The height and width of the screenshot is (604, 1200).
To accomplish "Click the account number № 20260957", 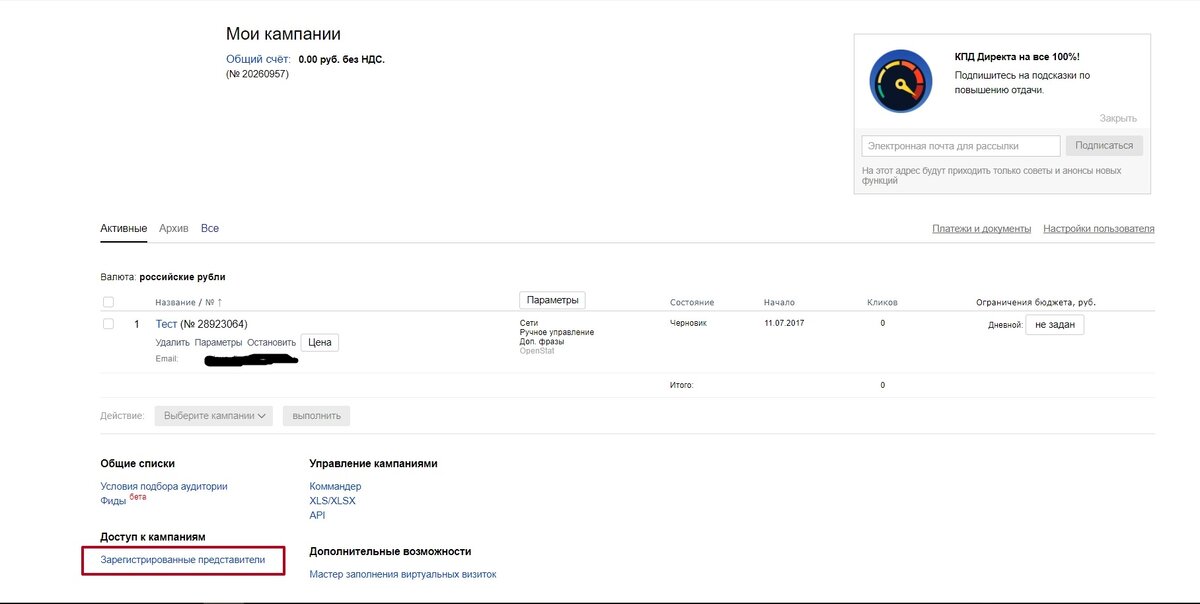I will point(257,74).
